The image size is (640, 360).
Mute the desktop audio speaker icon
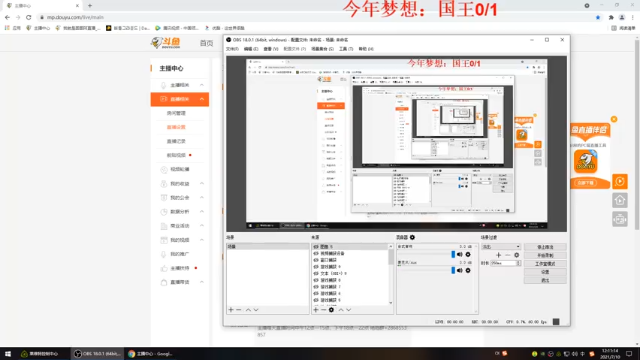coord(460,254)
